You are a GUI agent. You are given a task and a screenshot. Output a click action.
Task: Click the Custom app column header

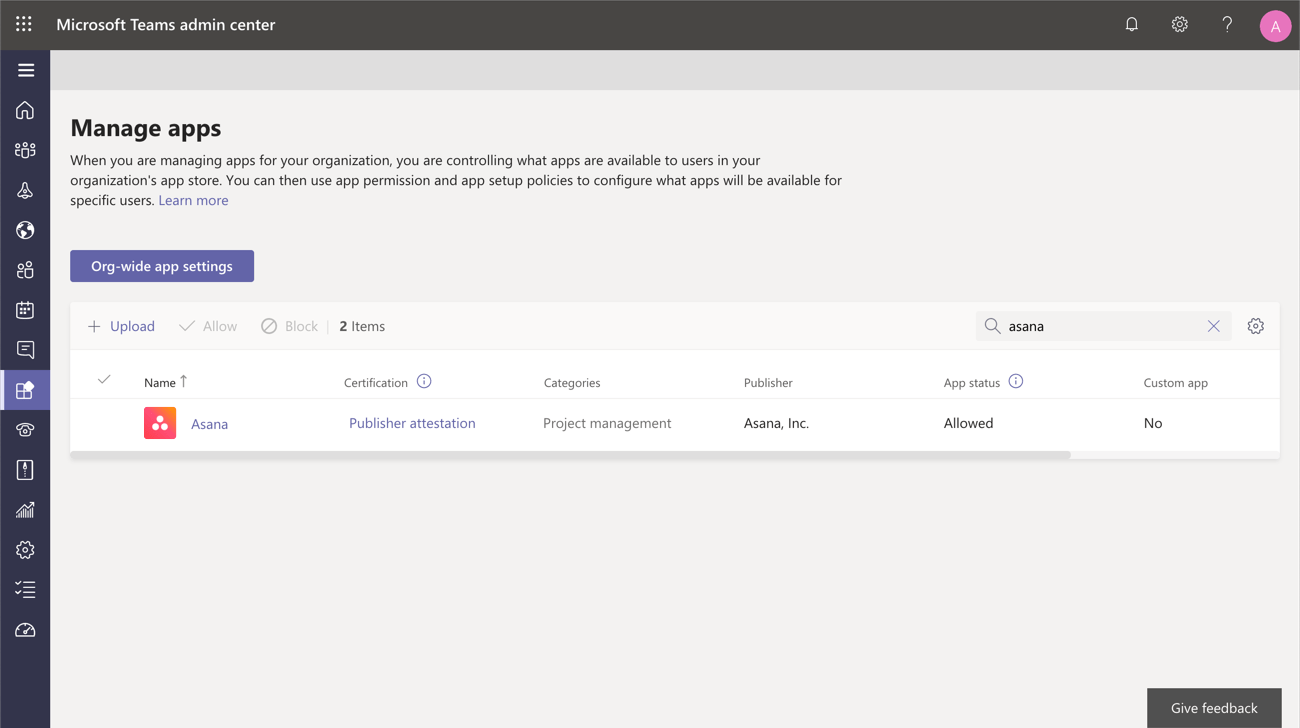coord(1176,382)
